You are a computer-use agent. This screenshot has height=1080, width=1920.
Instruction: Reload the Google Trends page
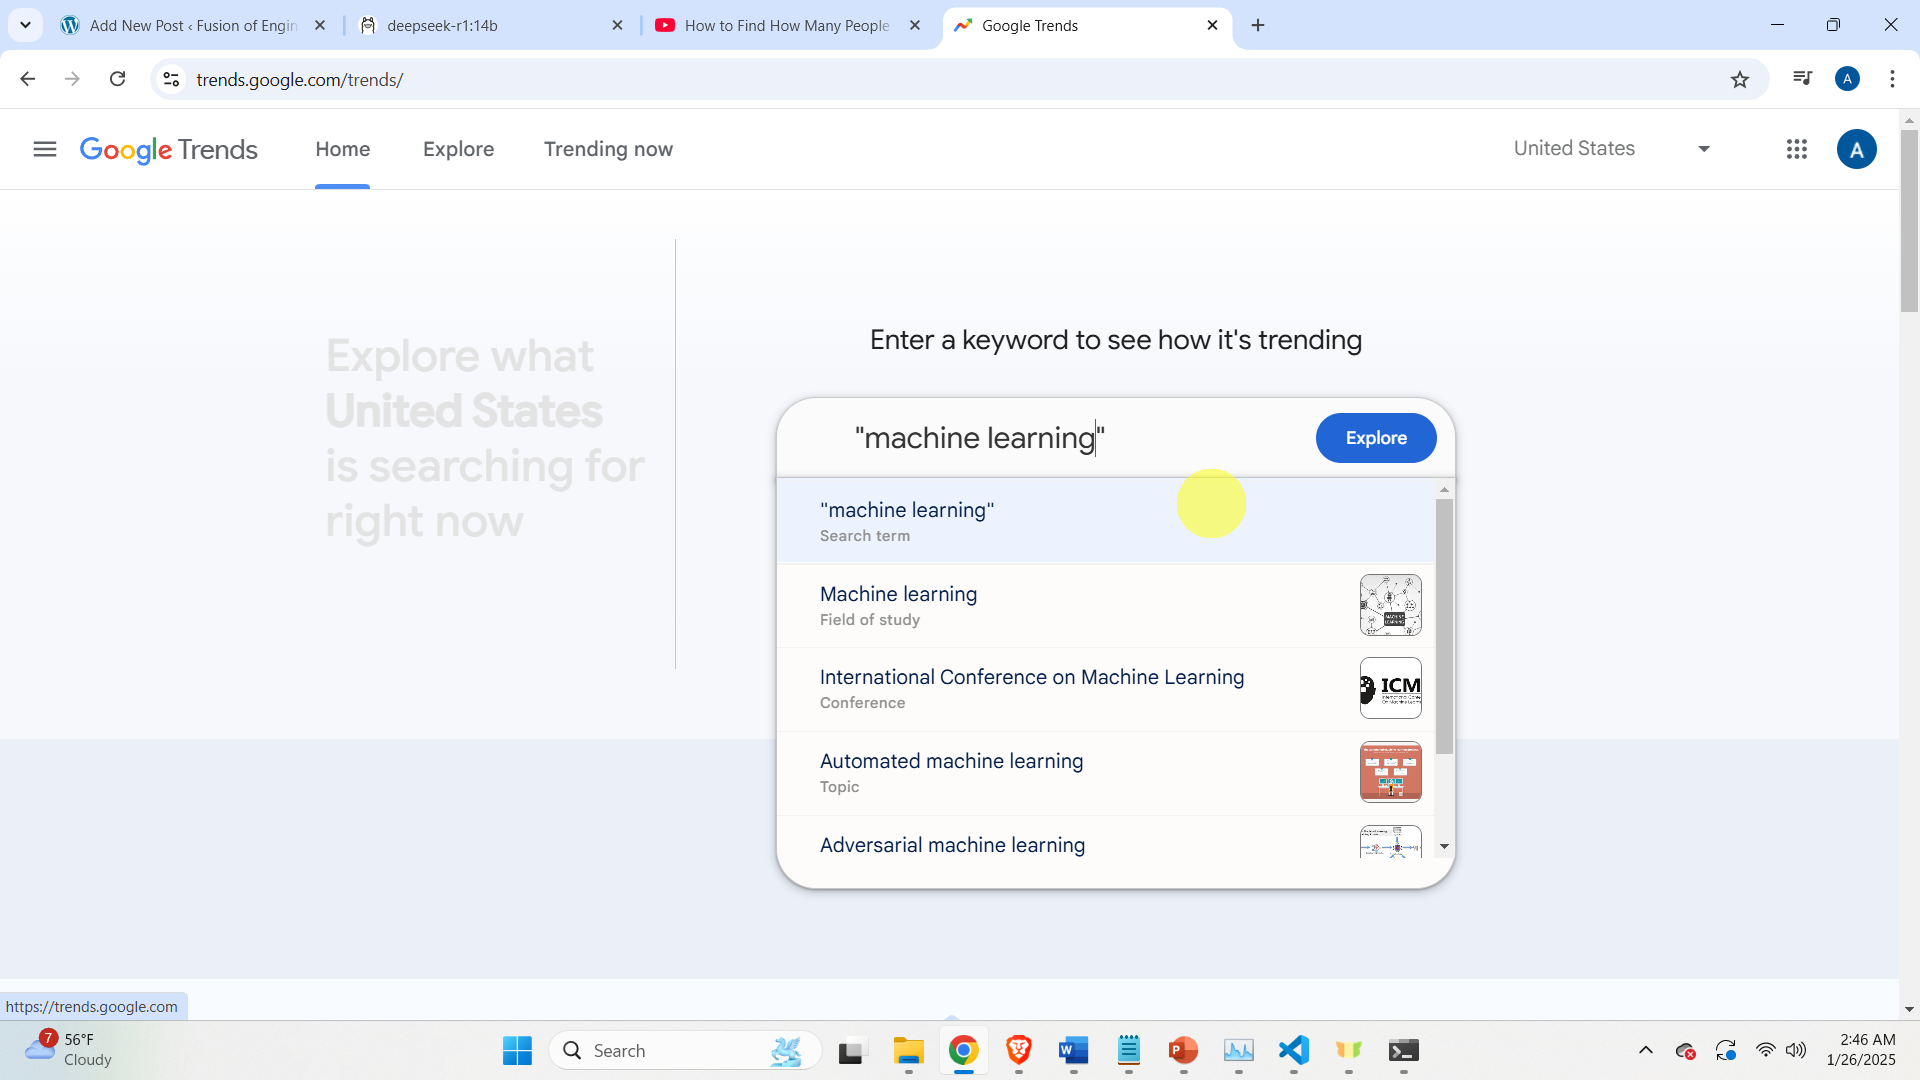(117, 79)
